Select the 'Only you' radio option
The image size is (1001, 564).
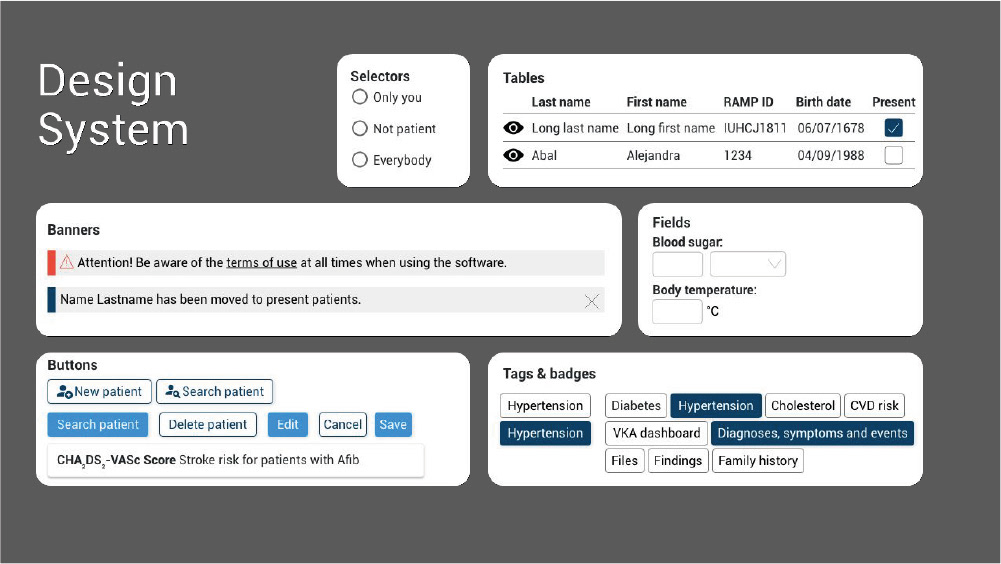click(x=359, y=97)
